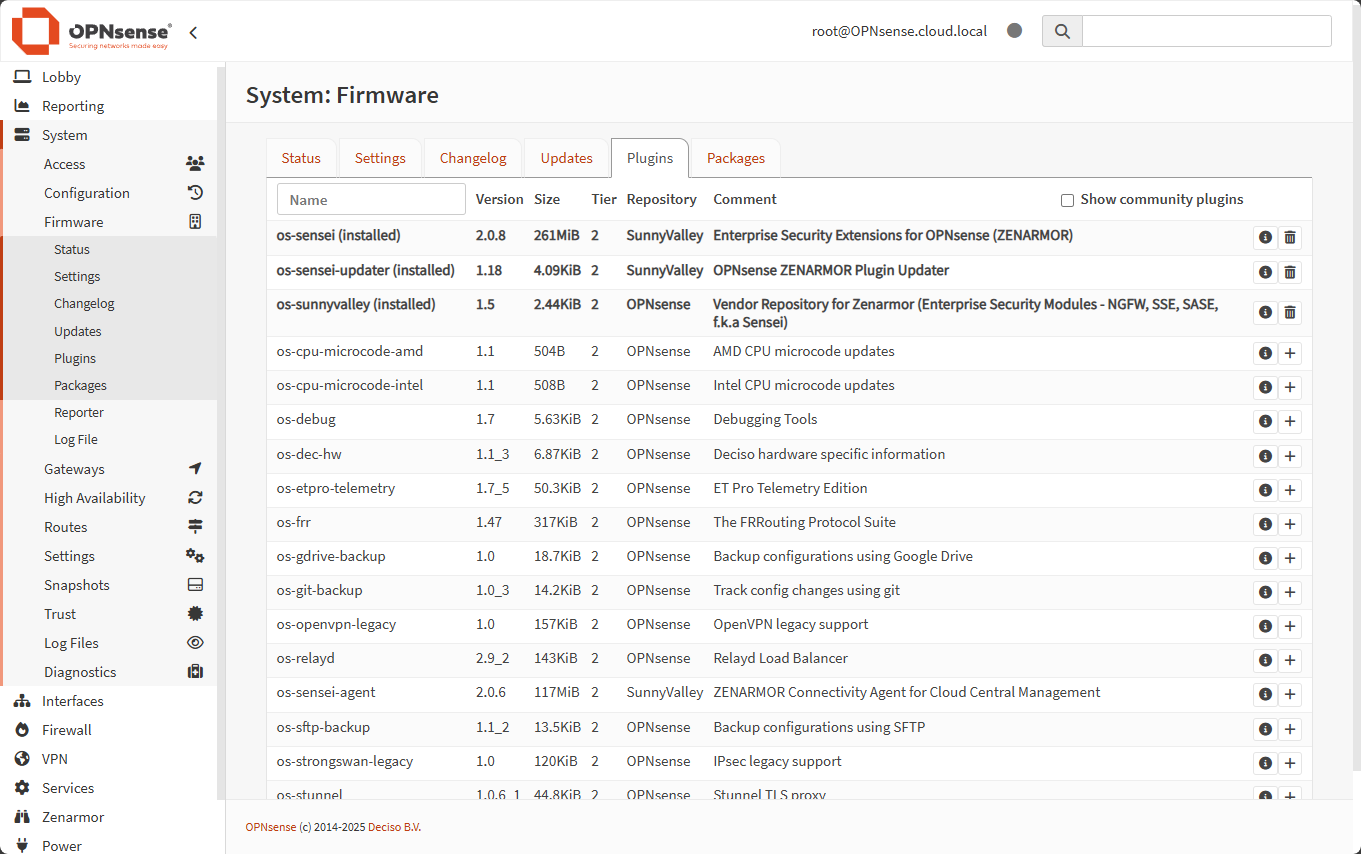Open the Changelog tab
The width and height of the screenshot is (1361, 854).
tap(473, 158)
